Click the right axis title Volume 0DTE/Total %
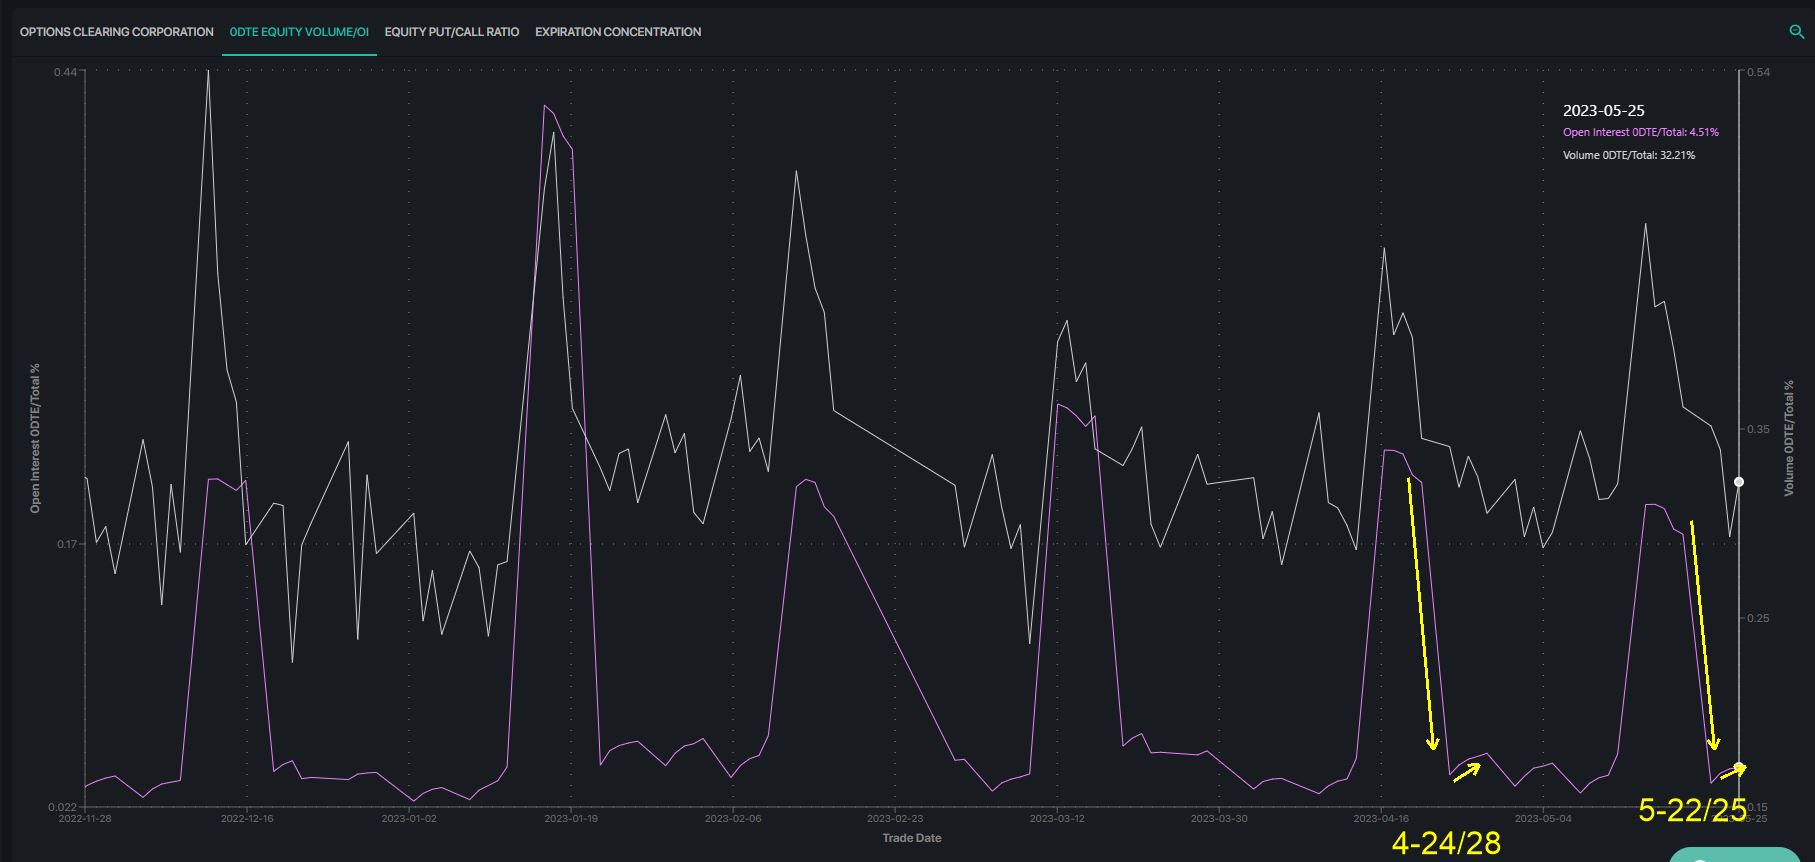The image size is (1815, 862). 1789,438
